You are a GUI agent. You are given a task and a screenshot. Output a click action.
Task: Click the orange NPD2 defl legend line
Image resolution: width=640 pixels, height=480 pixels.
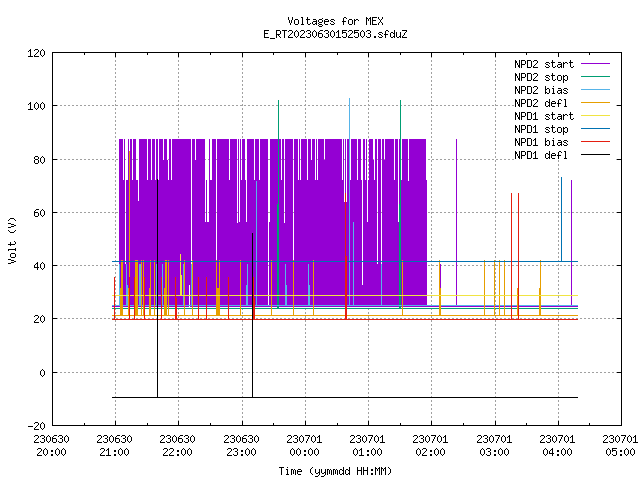click(x=596, y=103)
